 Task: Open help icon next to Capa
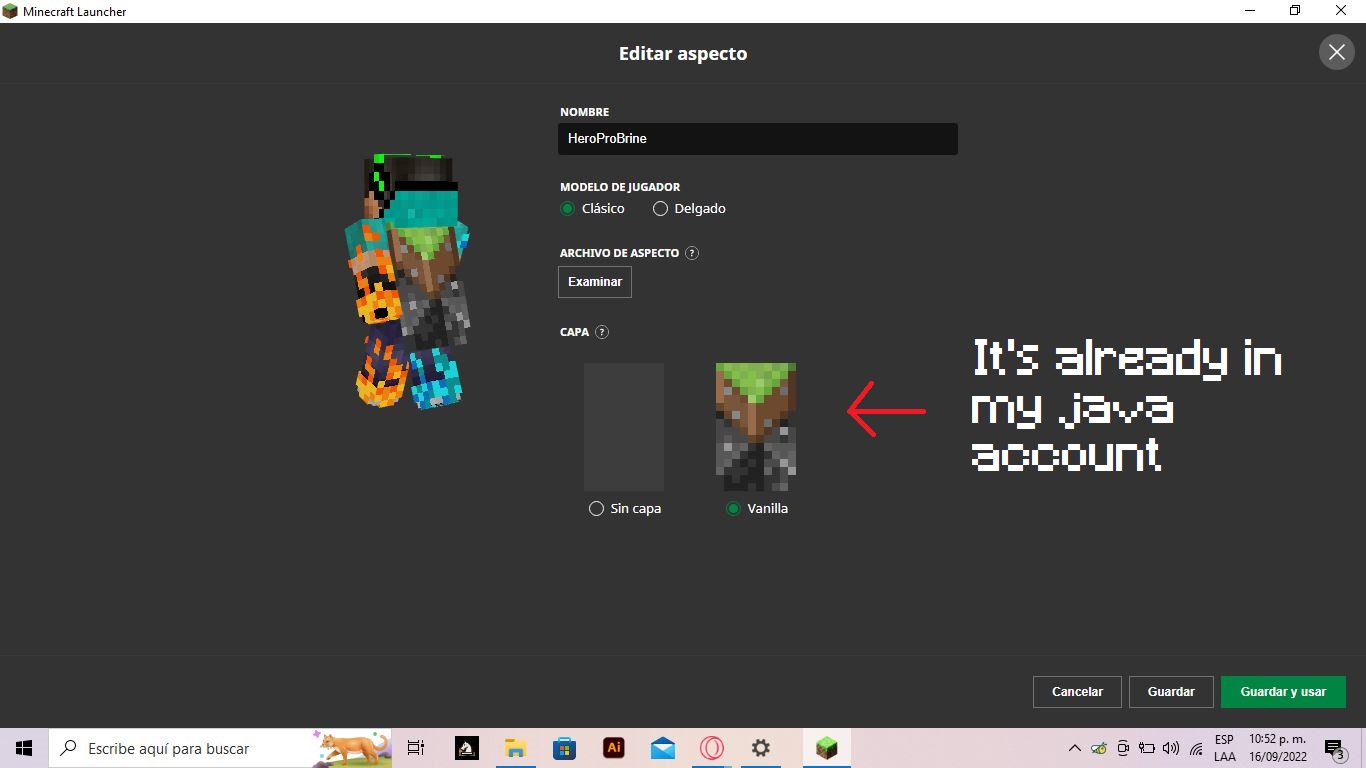coord(602,332)
